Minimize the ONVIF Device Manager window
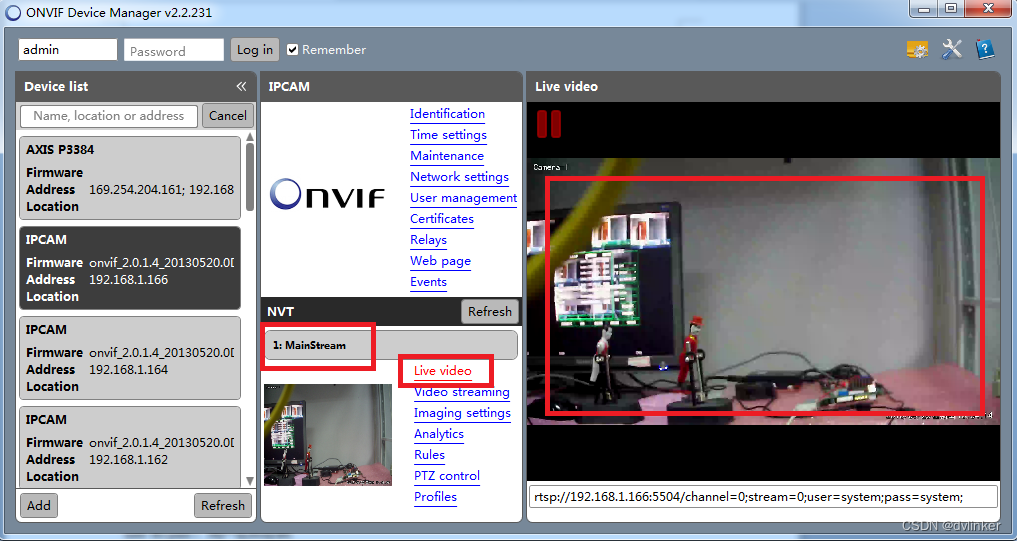 [x=925, y=9]
